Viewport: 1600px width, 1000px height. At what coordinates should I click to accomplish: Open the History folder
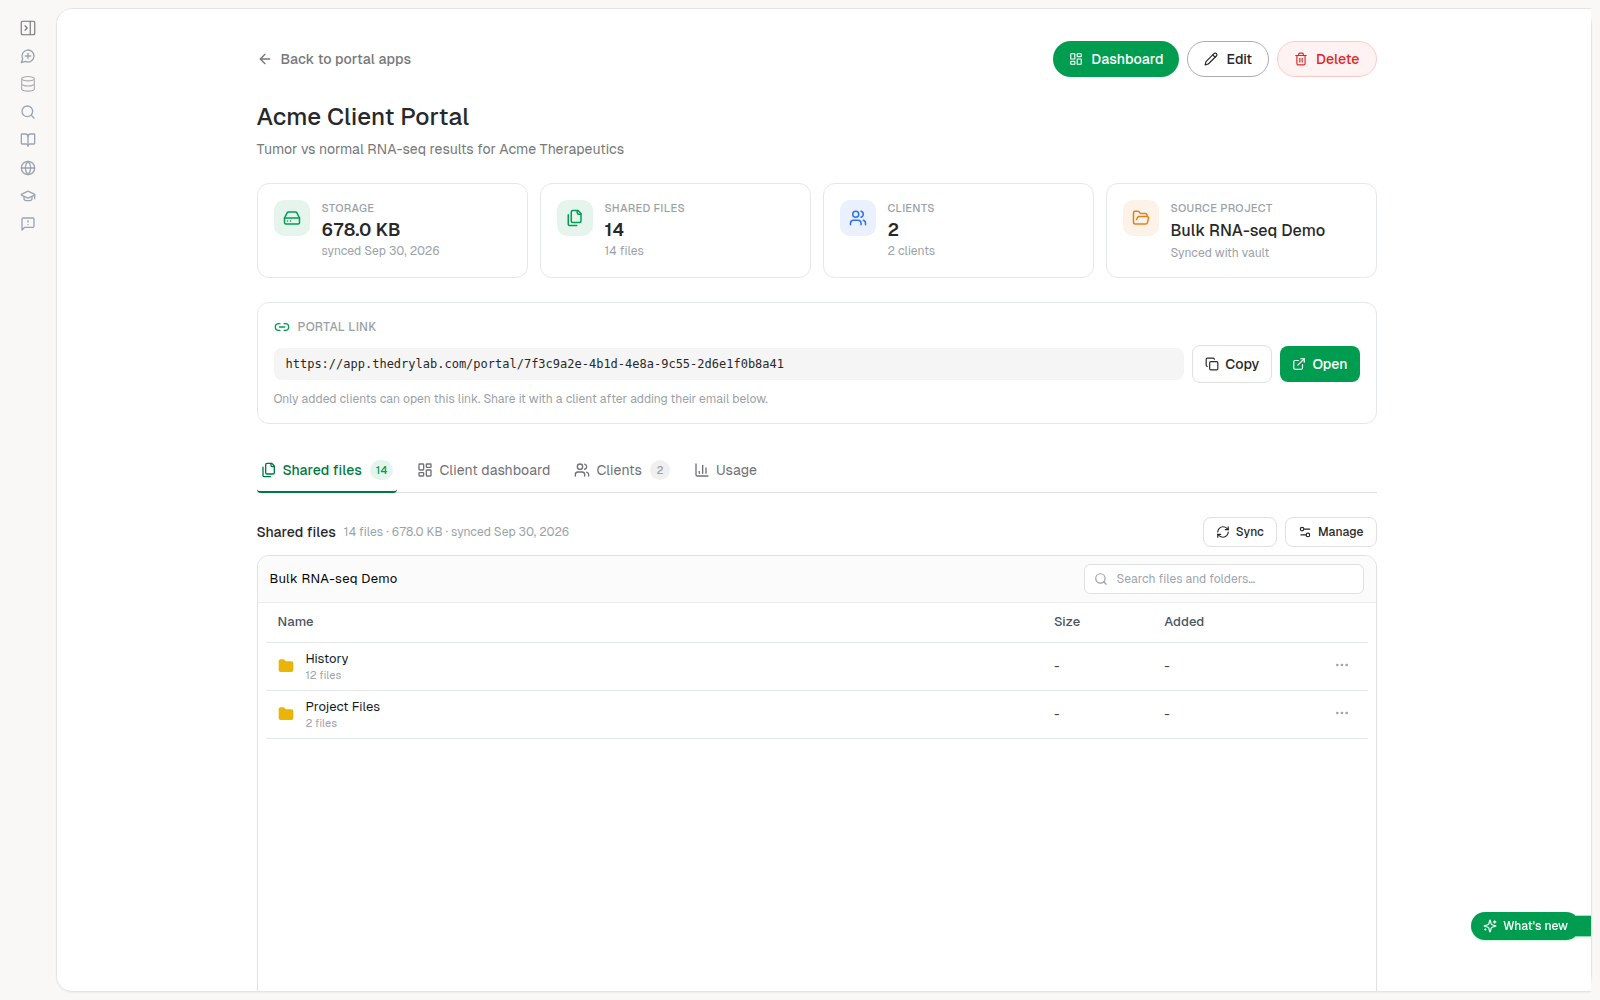point(327,659)
